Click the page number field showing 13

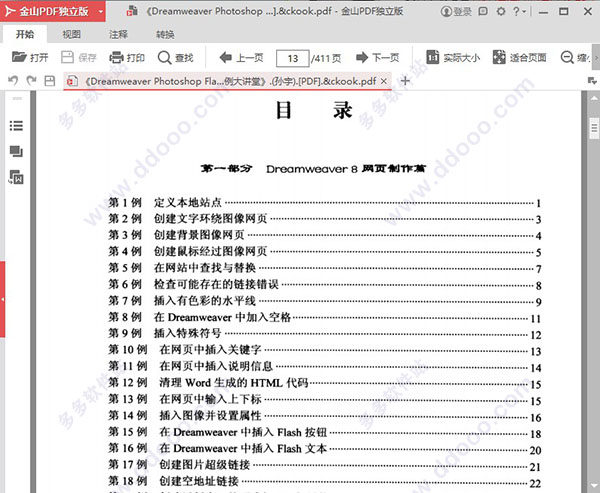click(x=292, y=58)
